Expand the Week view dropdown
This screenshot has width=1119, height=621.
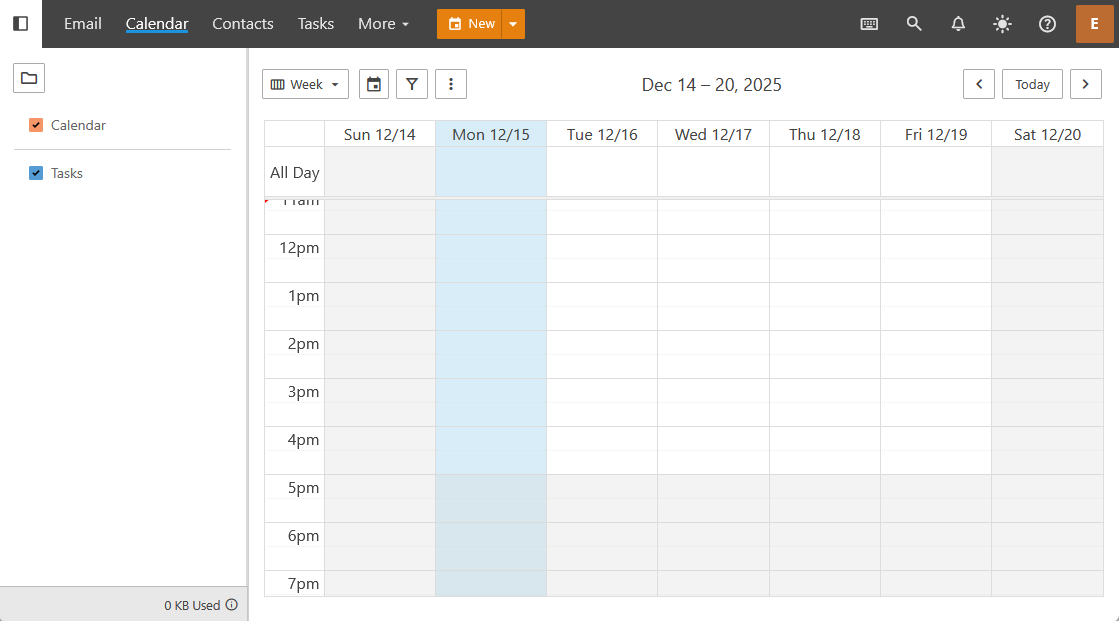(x=305, y=84)
